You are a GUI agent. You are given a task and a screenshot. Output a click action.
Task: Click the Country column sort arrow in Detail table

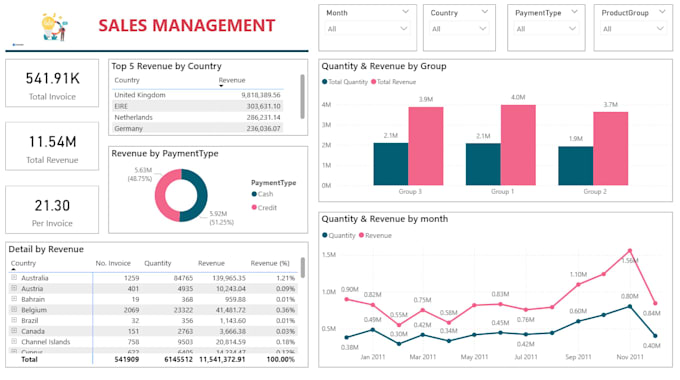point(13,269)
